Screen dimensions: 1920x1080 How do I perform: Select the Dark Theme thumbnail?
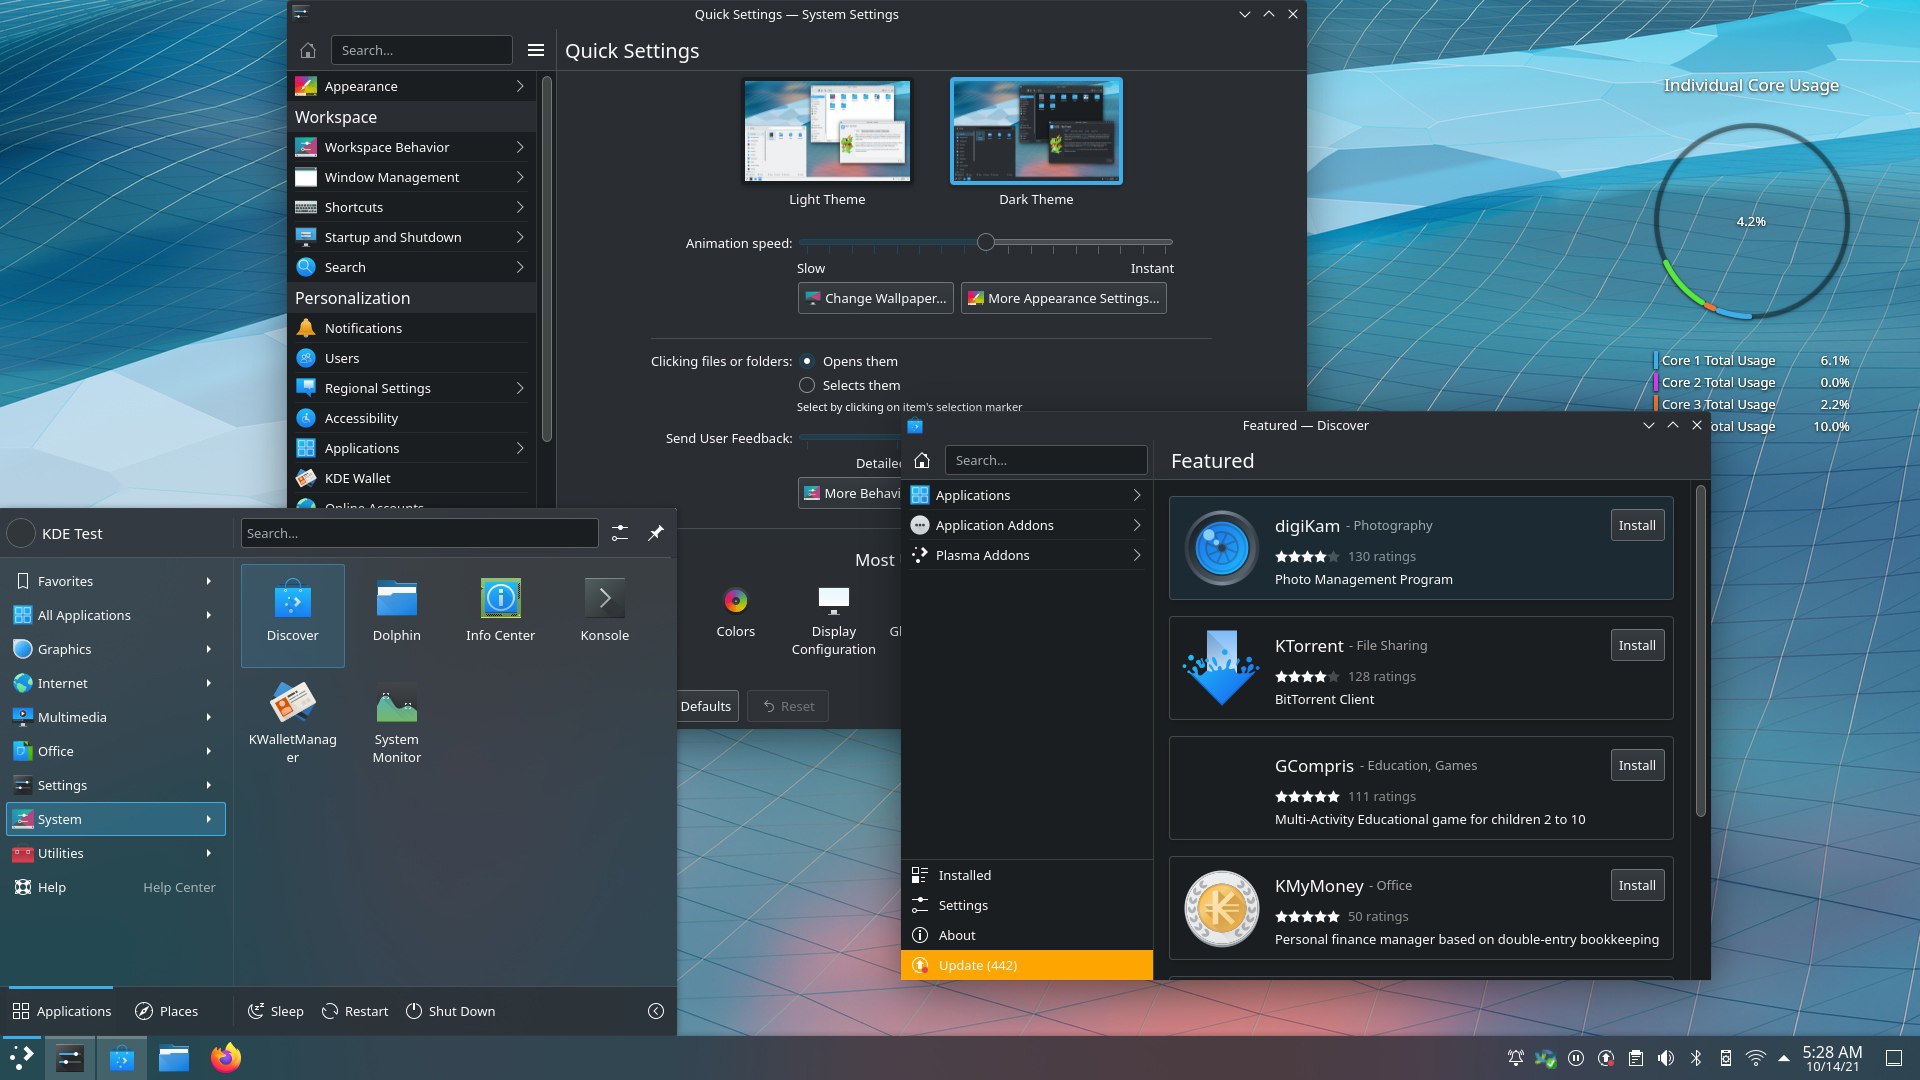[x=1036, y=131]
